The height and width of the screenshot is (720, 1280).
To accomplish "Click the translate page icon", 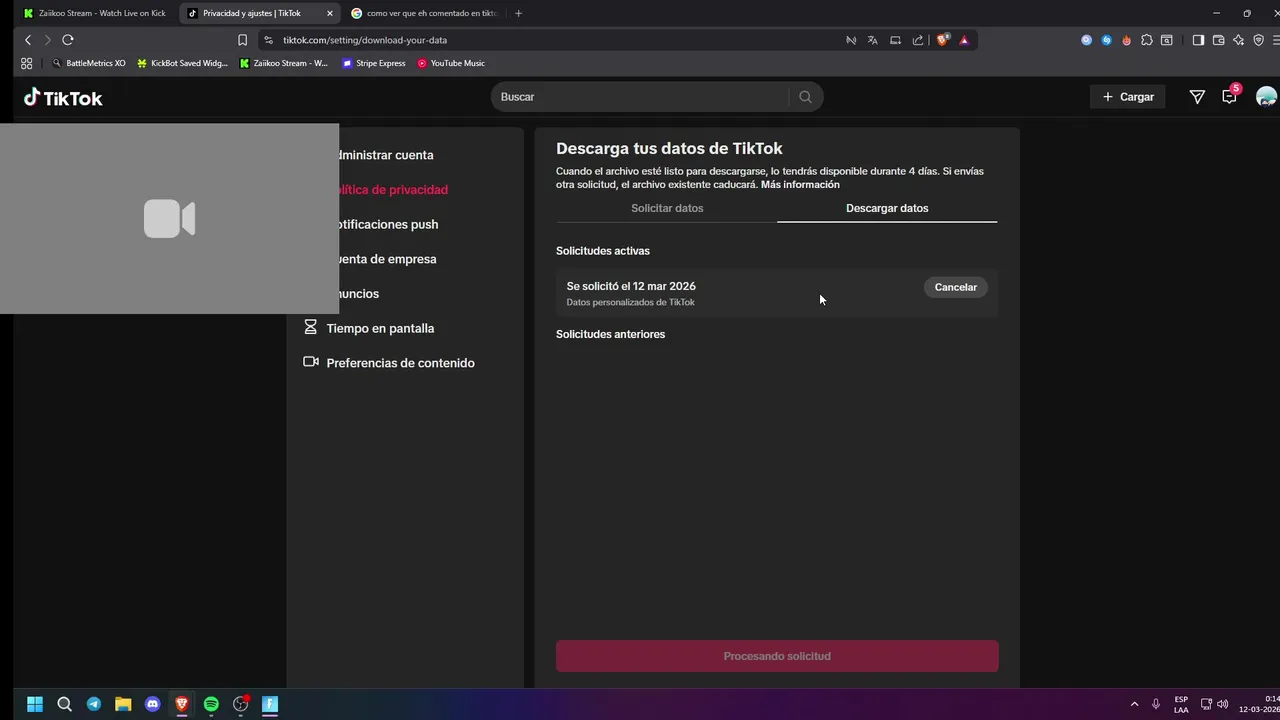I will 873,40.
